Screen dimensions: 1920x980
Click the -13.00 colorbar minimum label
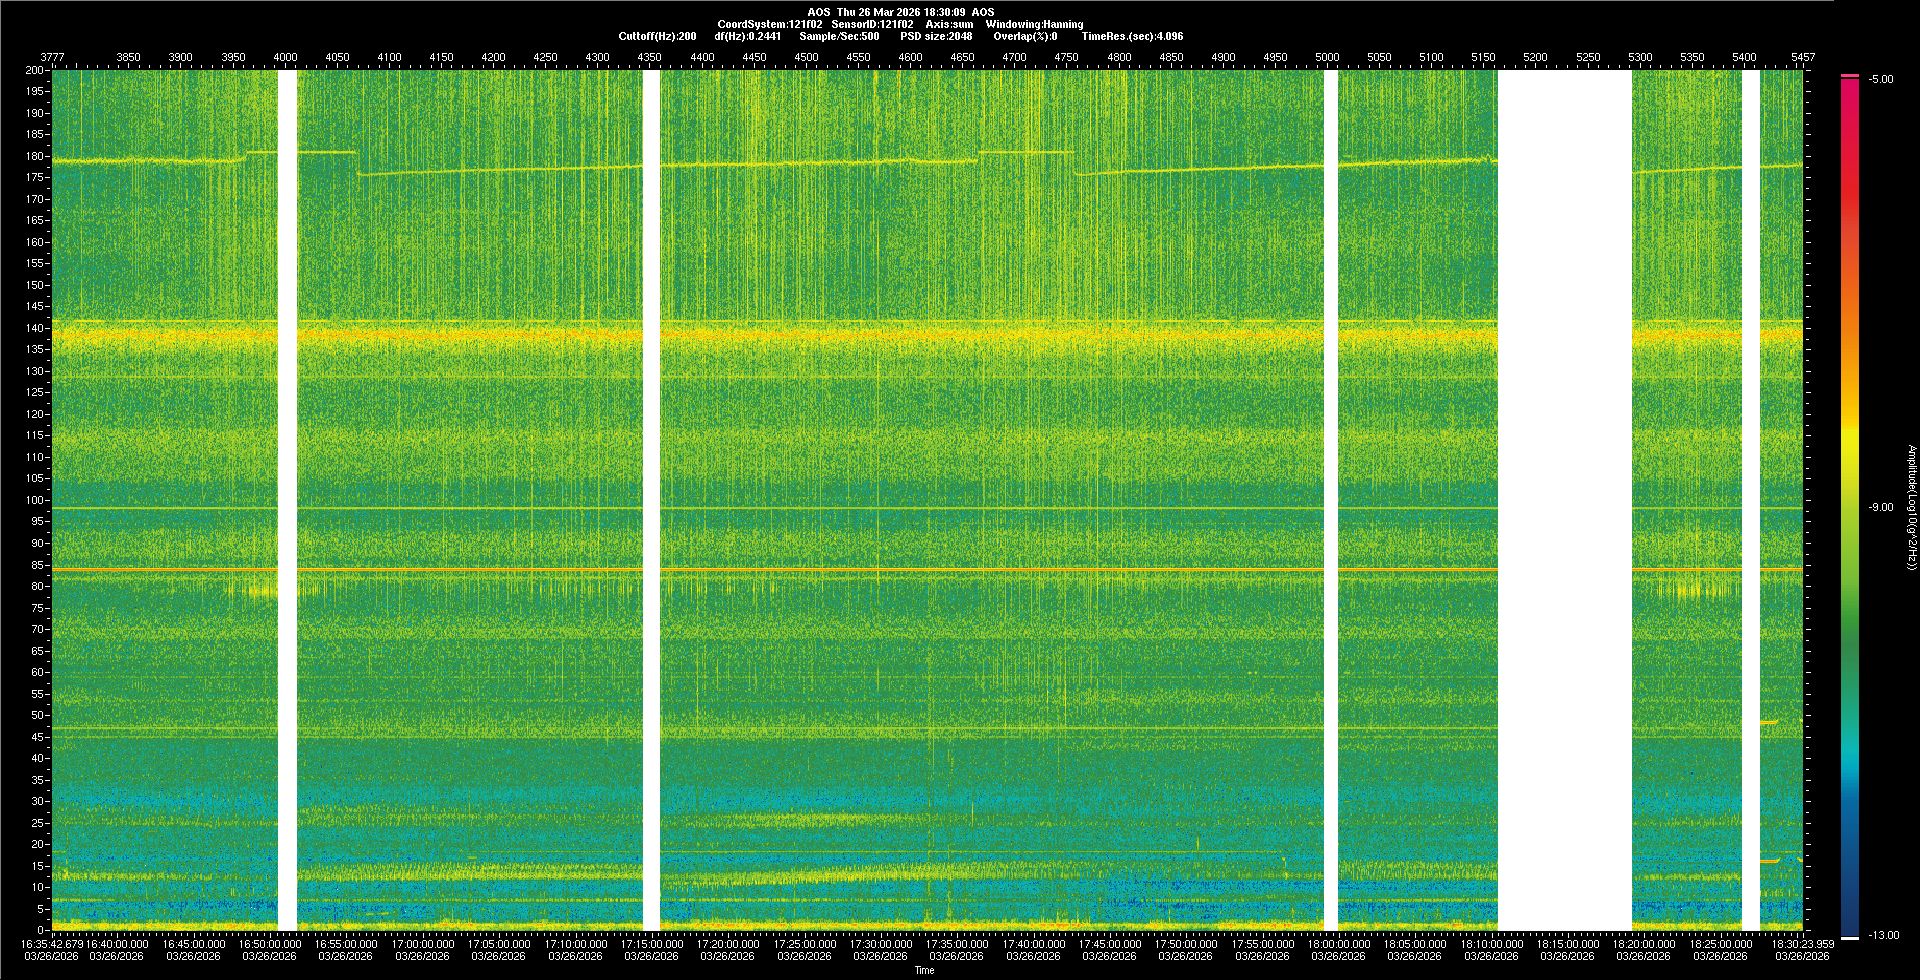coord(1883,935)
